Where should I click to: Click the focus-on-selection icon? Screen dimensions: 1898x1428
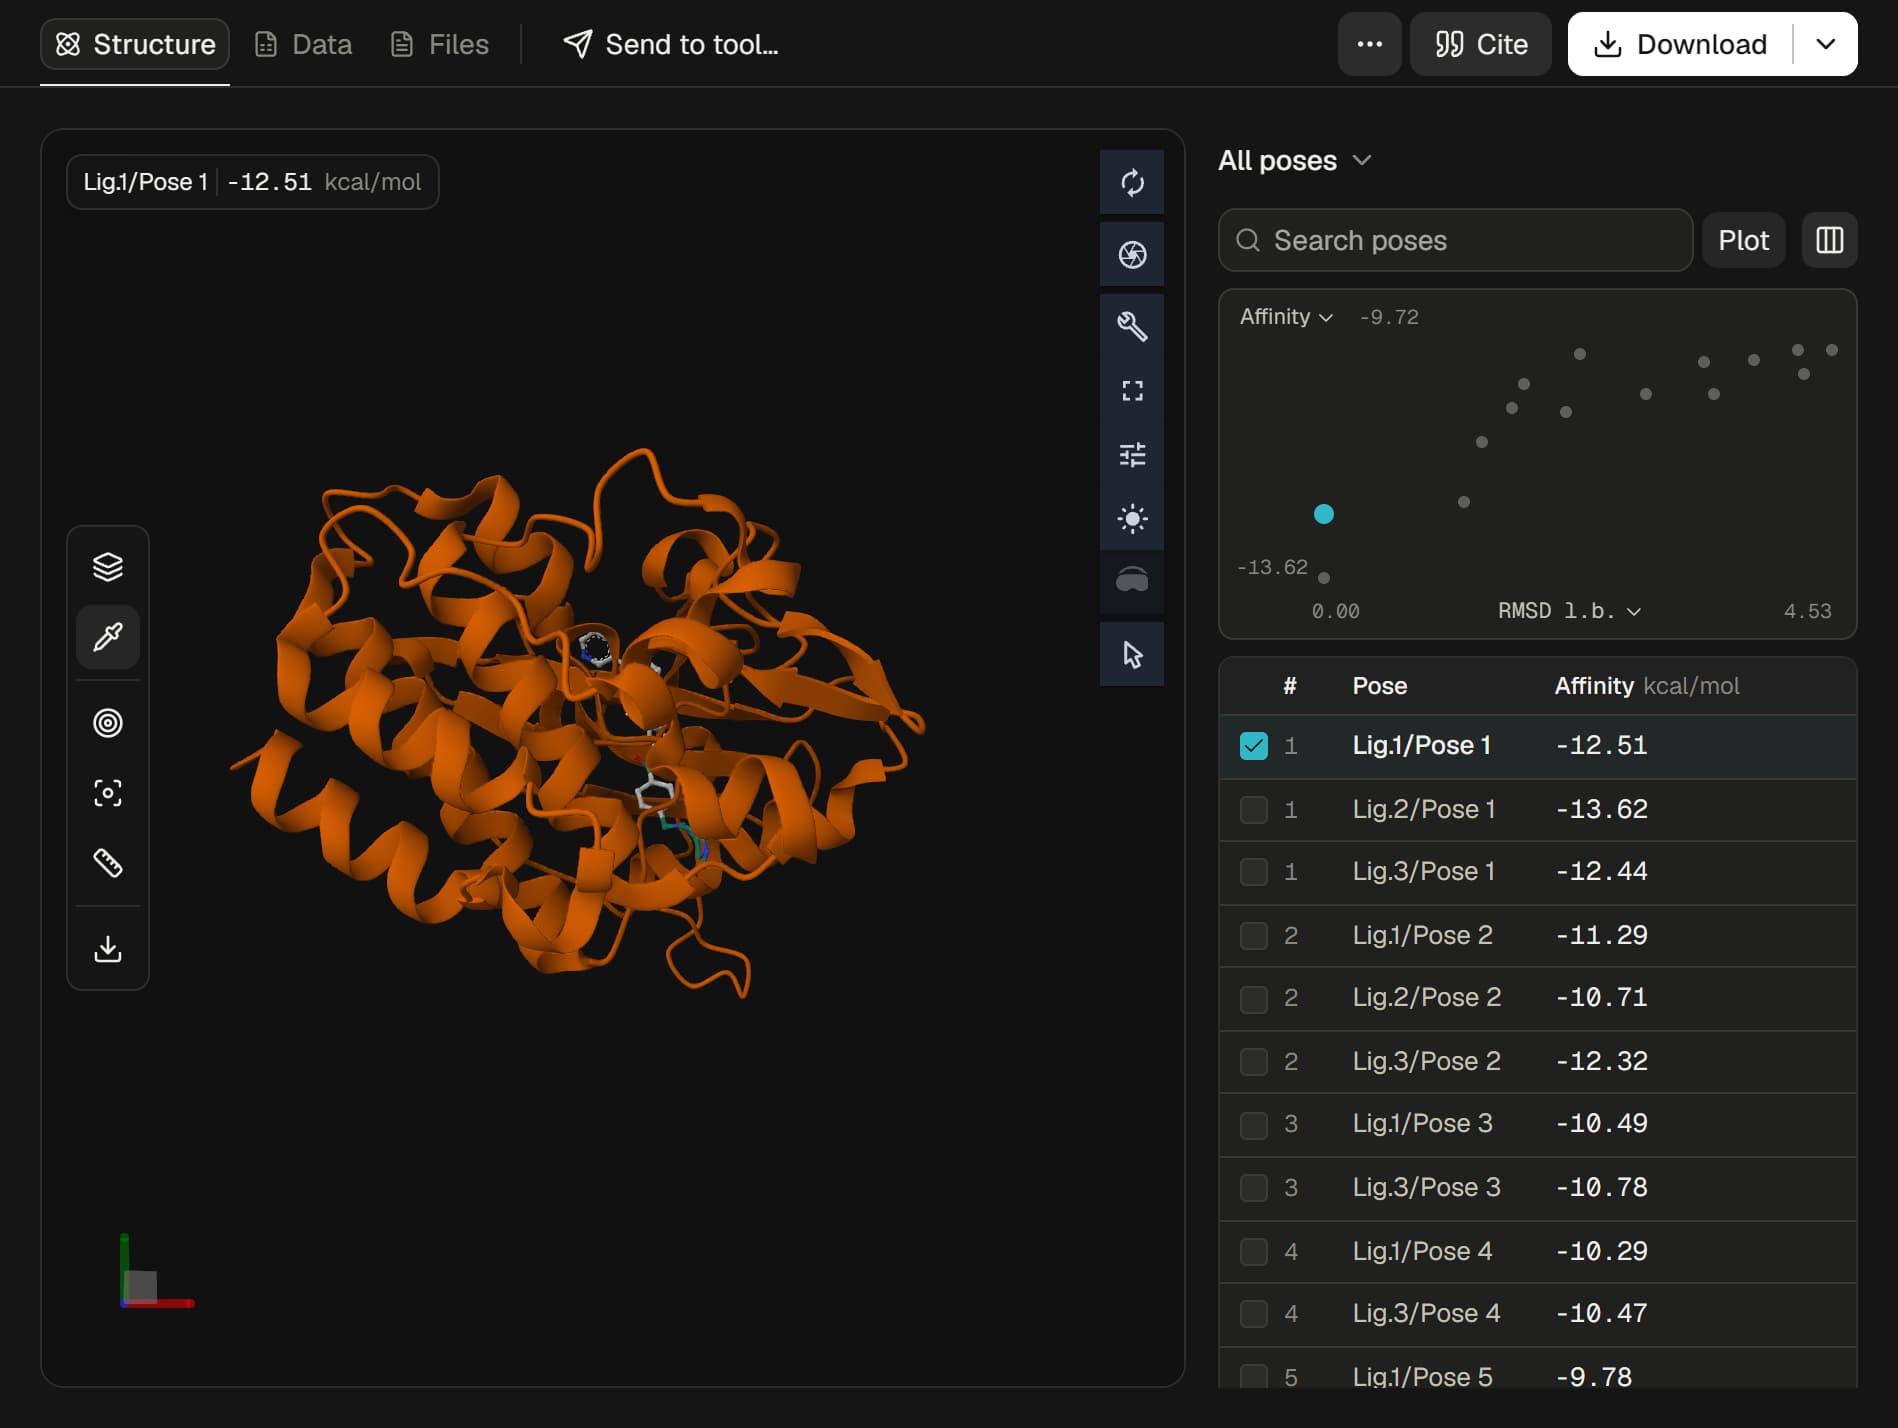(108, 793)
